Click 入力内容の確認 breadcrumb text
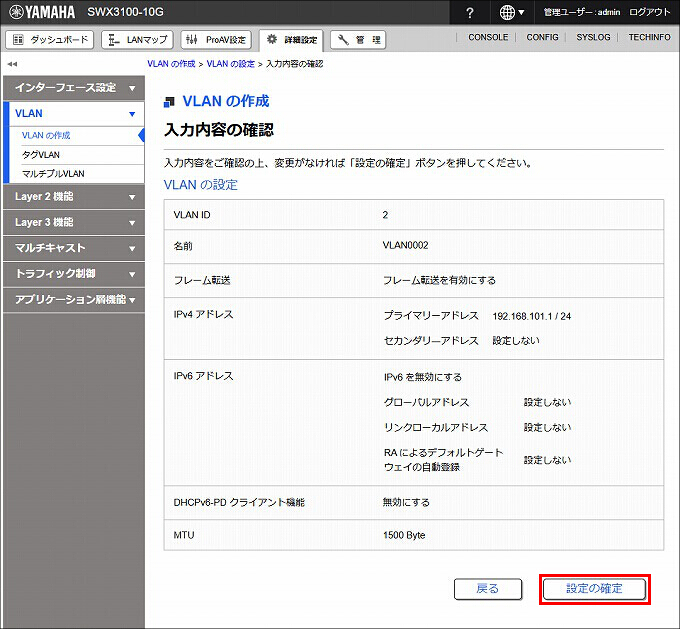The height and width of the screenshot is (629, 680). coord(294,64)
